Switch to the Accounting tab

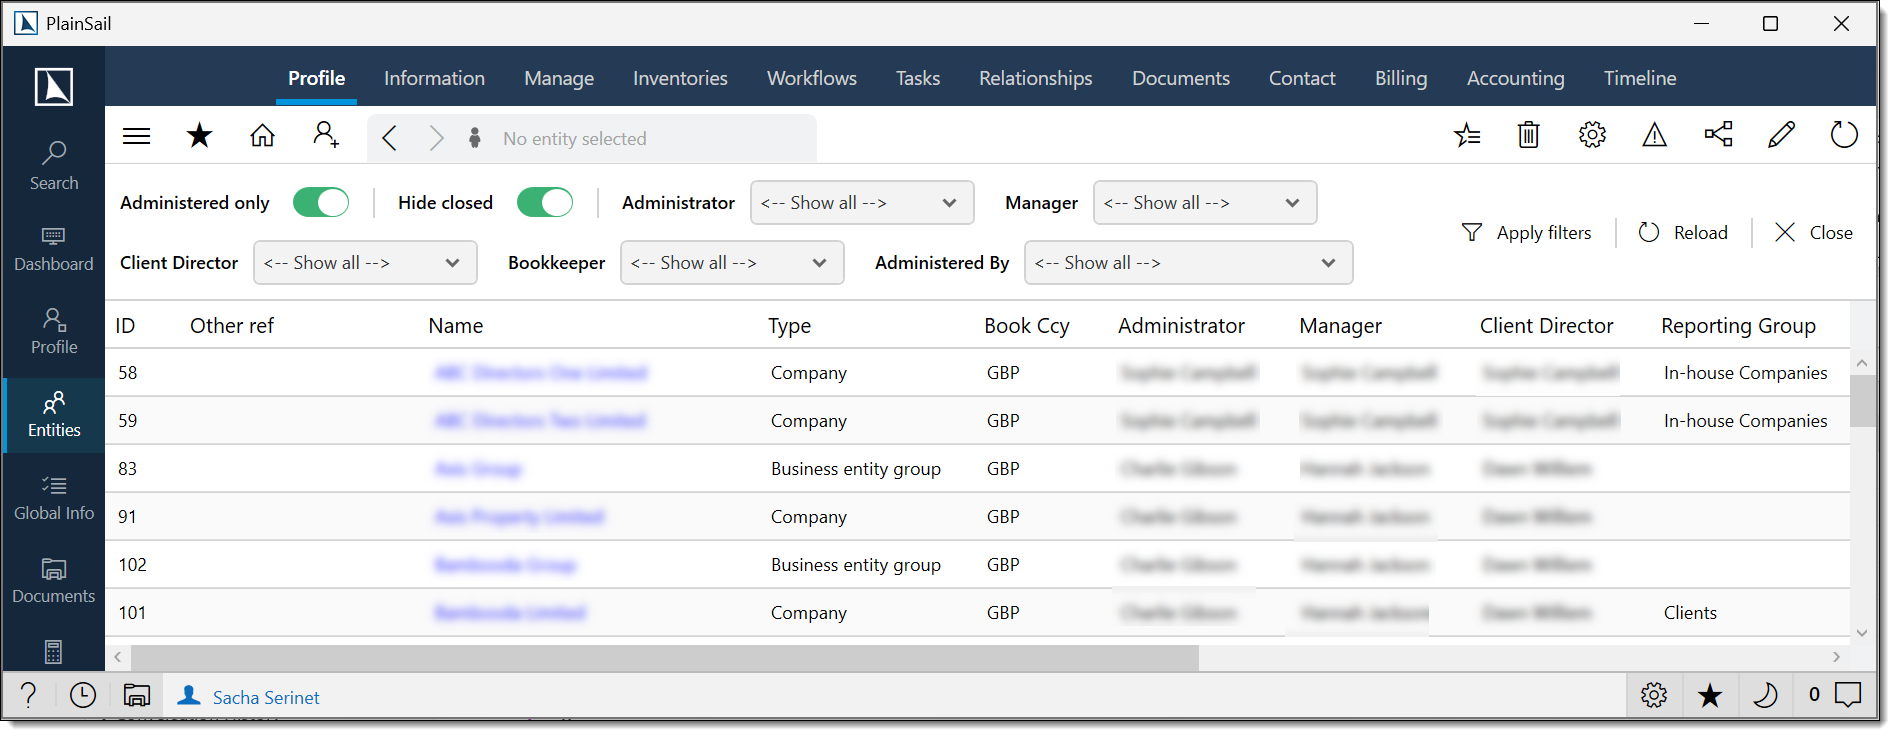click(1516, 78)
